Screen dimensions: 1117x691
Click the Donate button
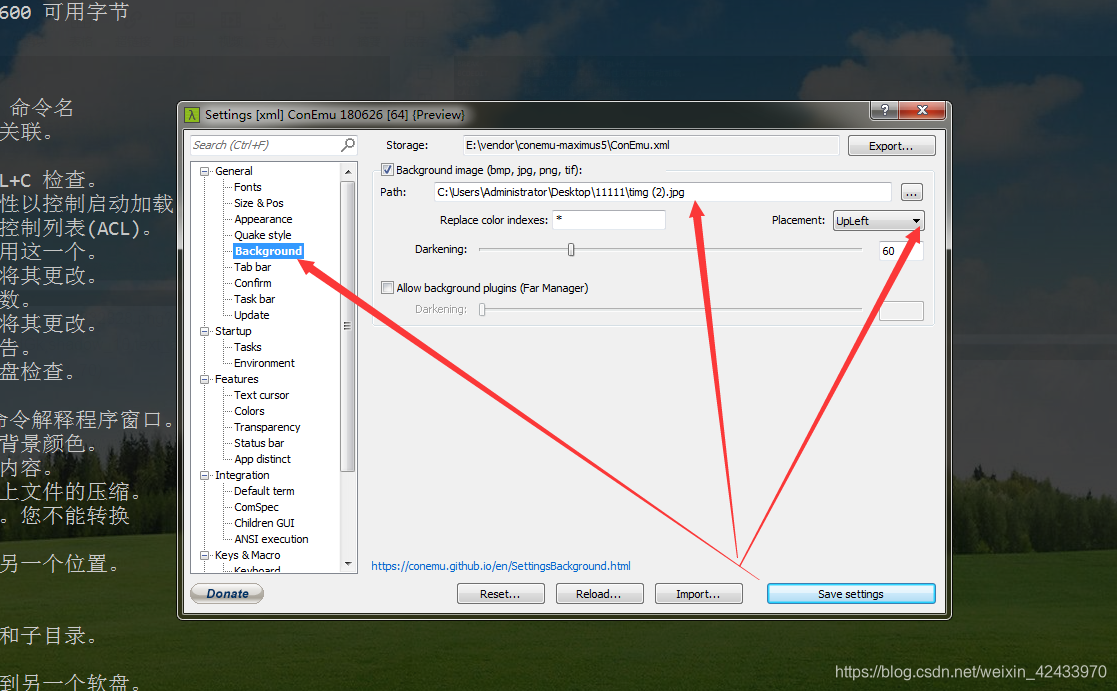[x=227, y=593]
